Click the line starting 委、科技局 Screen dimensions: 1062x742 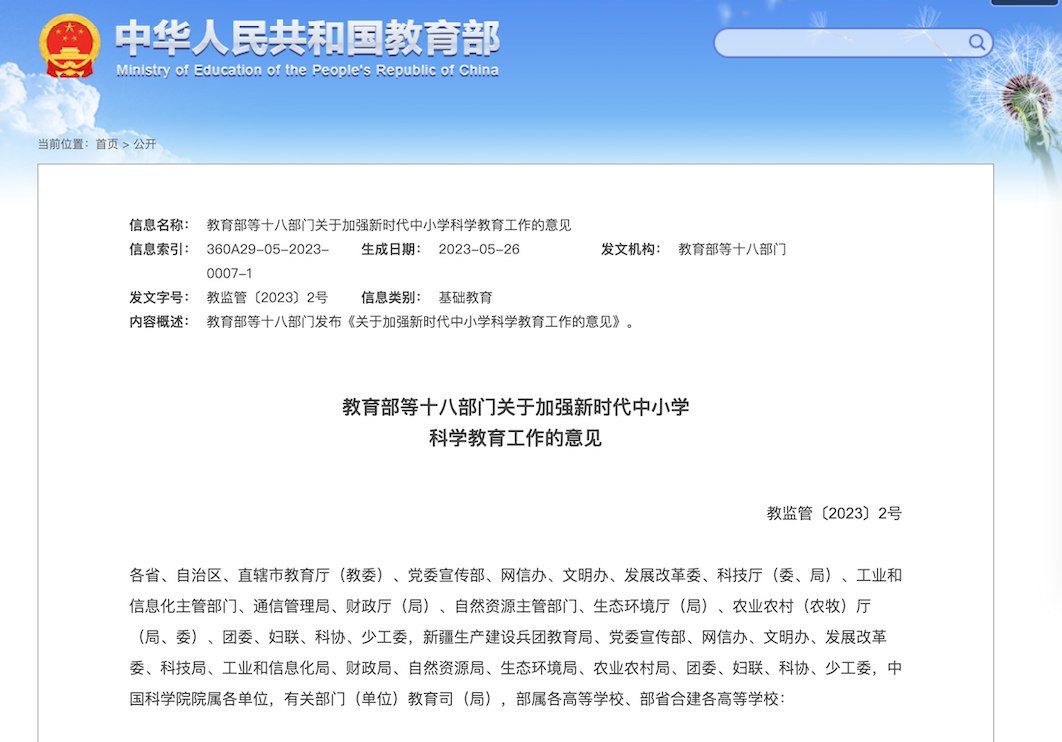point(515,668)
